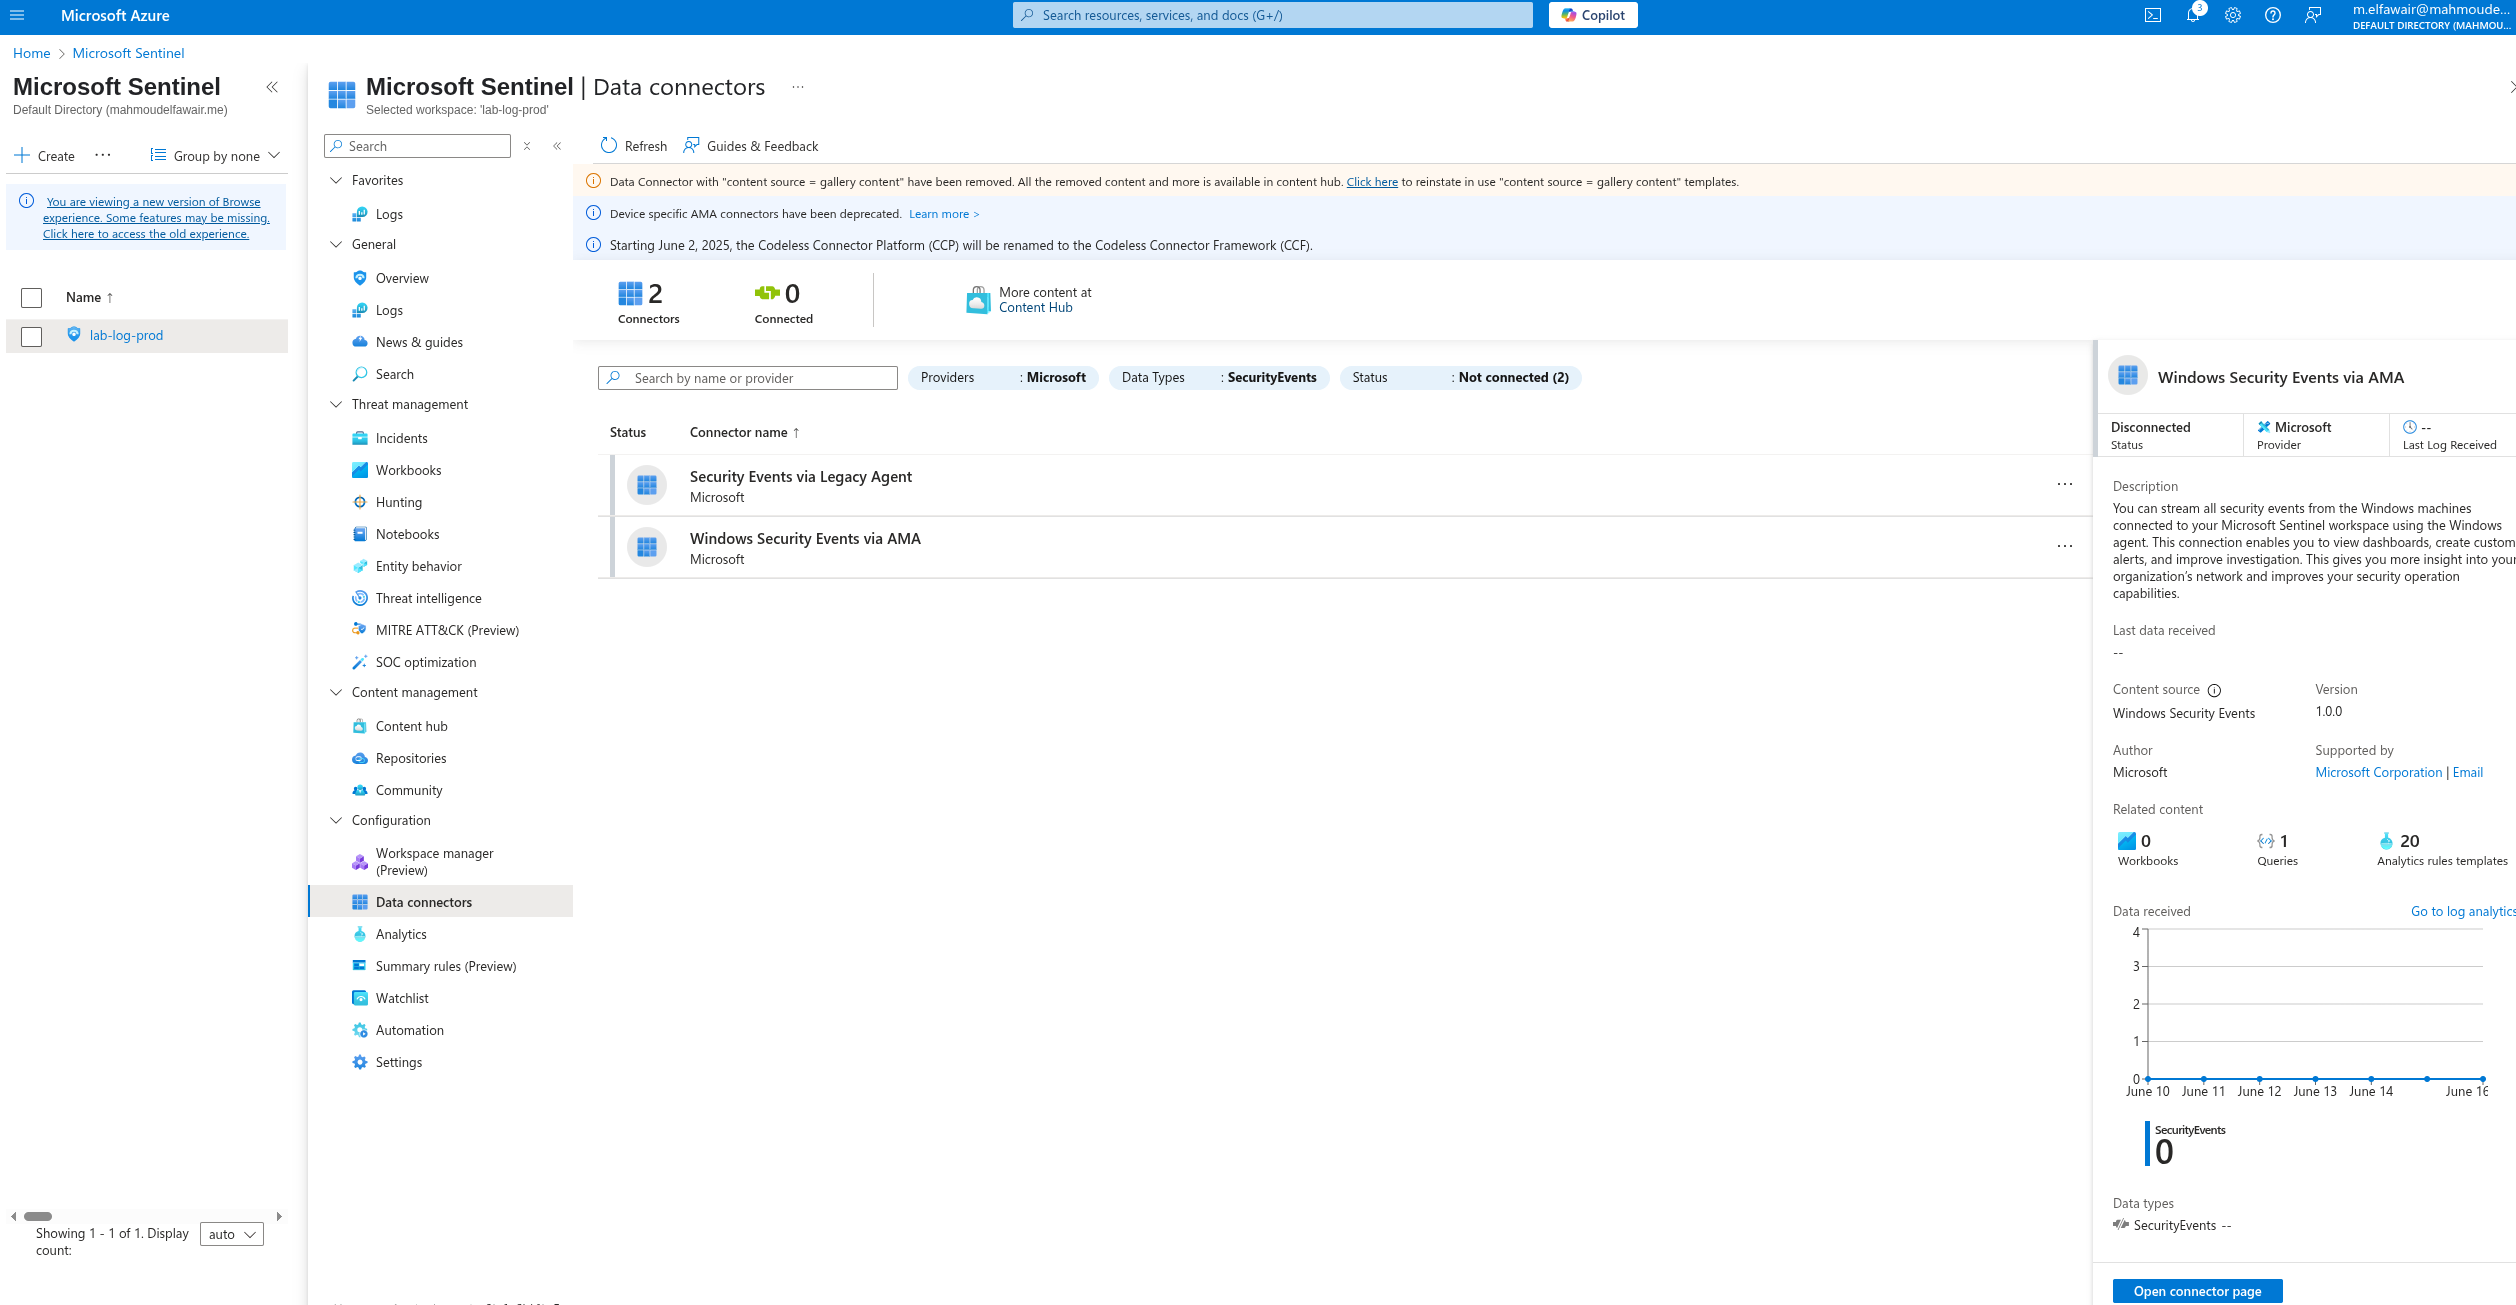This screenshot has width=2516, height=1305.
Task: Open Workbooks page
Action: (408, 470)
